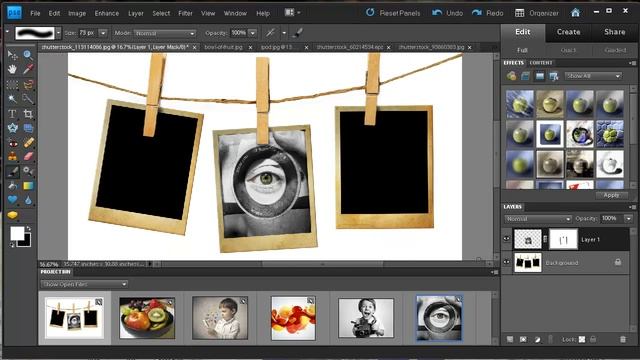This screenshot has width=640, height=360.
Task: Click the Apply button in Effects
Action: 611,195
